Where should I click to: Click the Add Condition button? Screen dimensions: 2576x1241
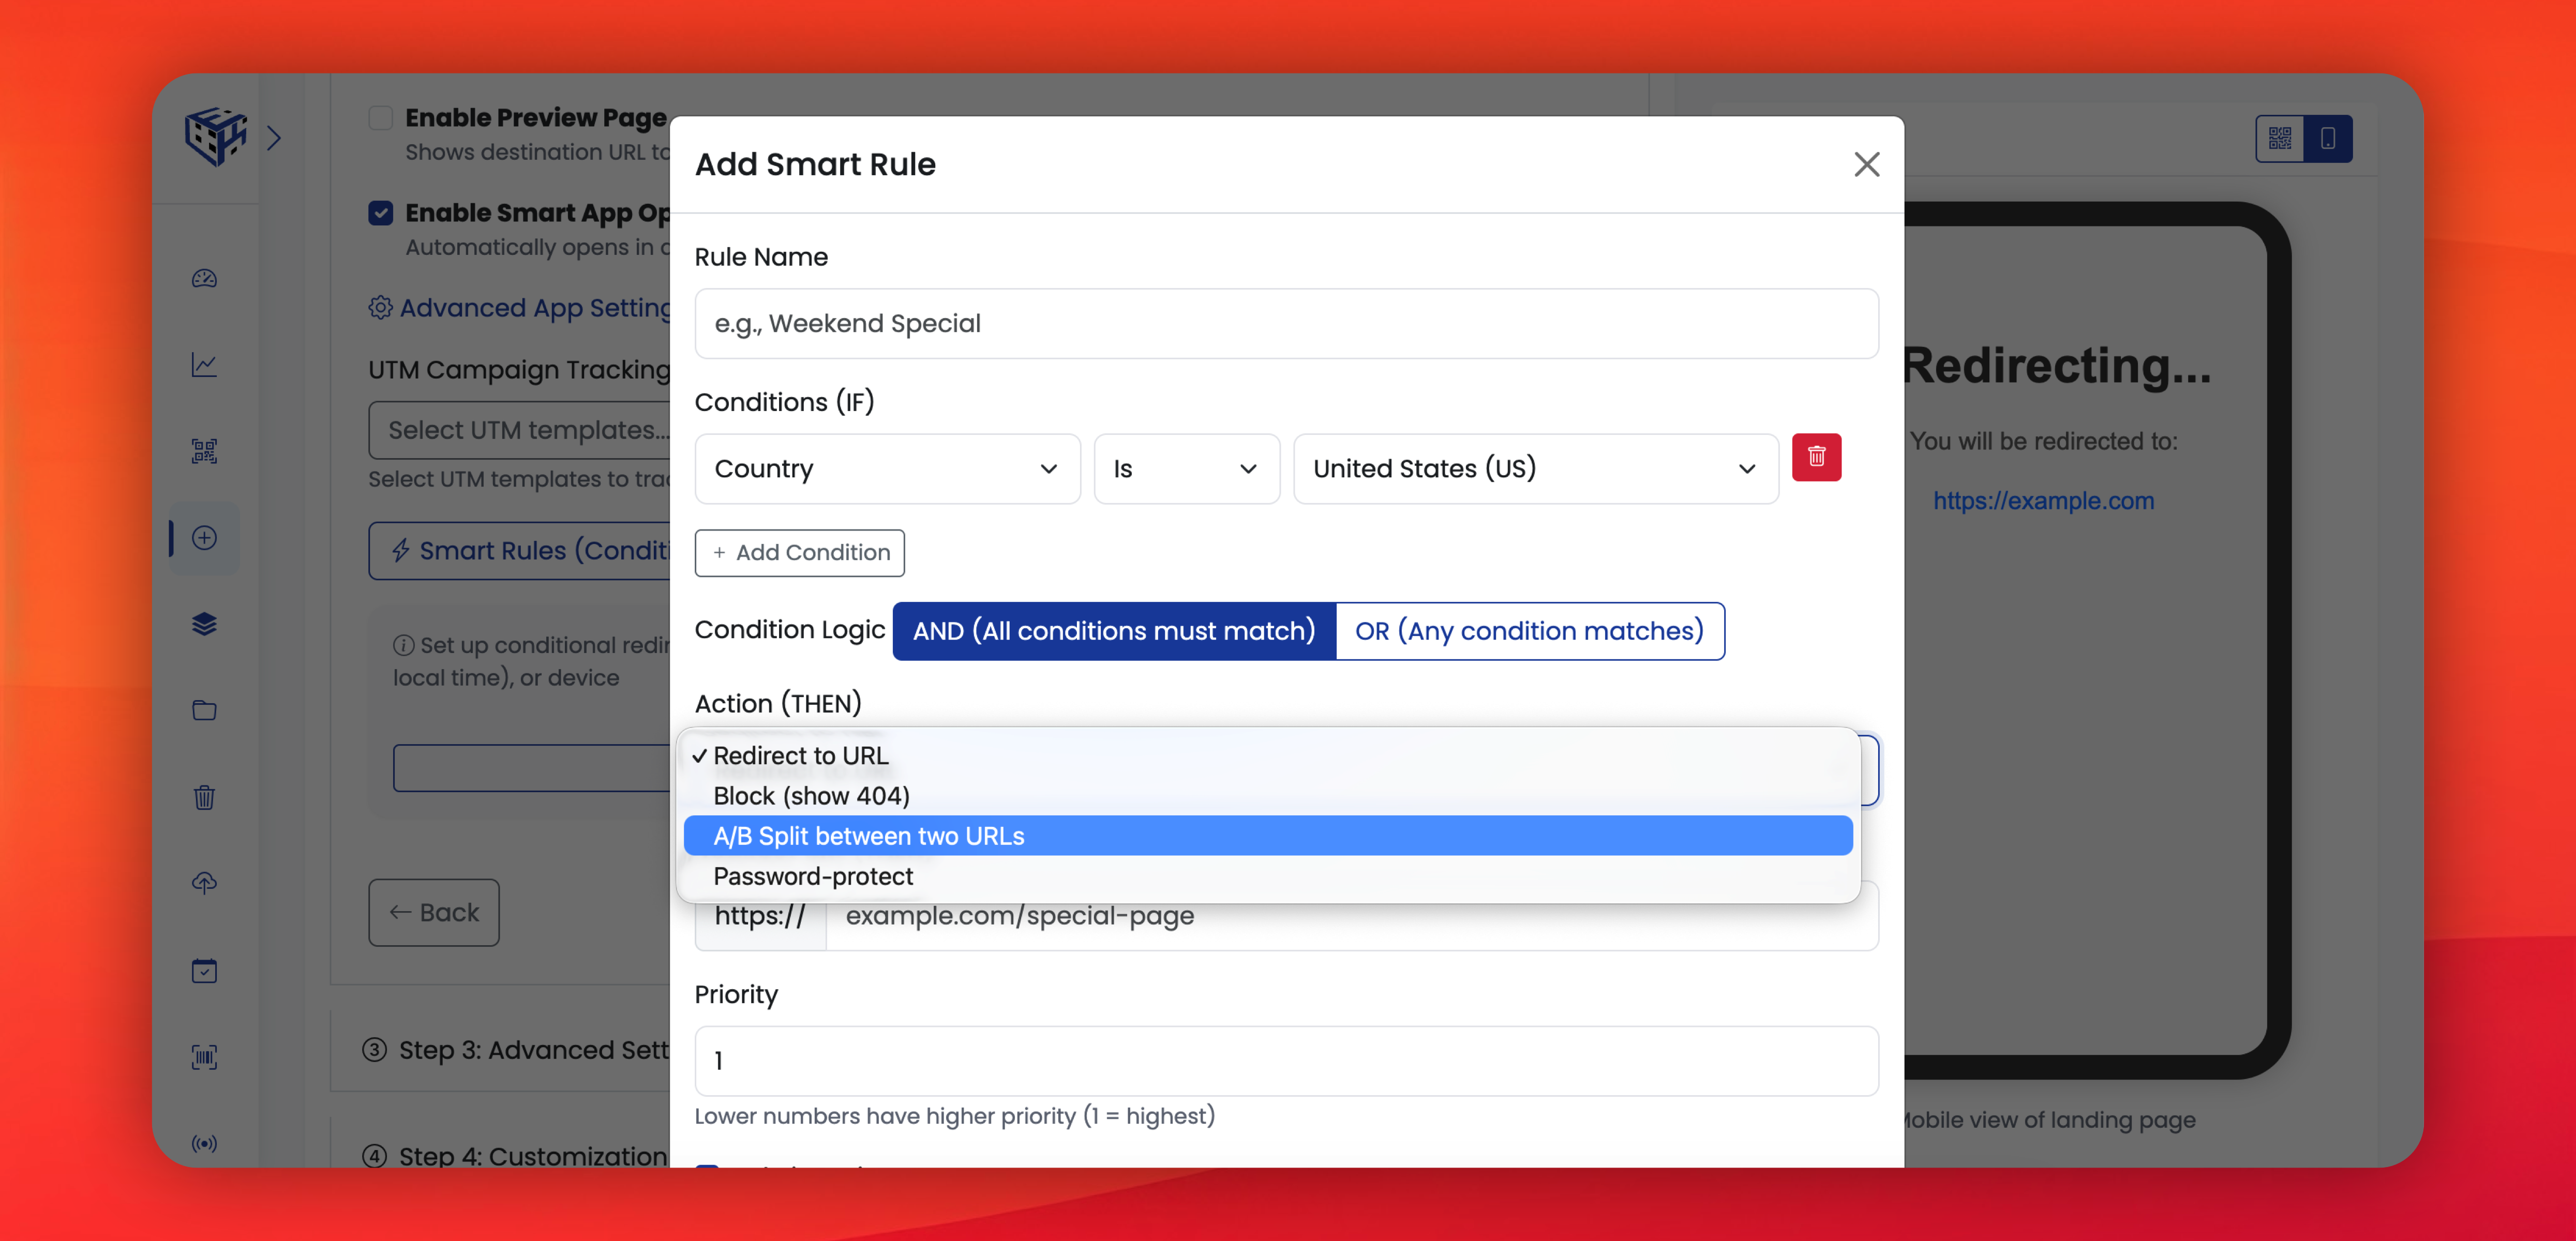point(799,553)
